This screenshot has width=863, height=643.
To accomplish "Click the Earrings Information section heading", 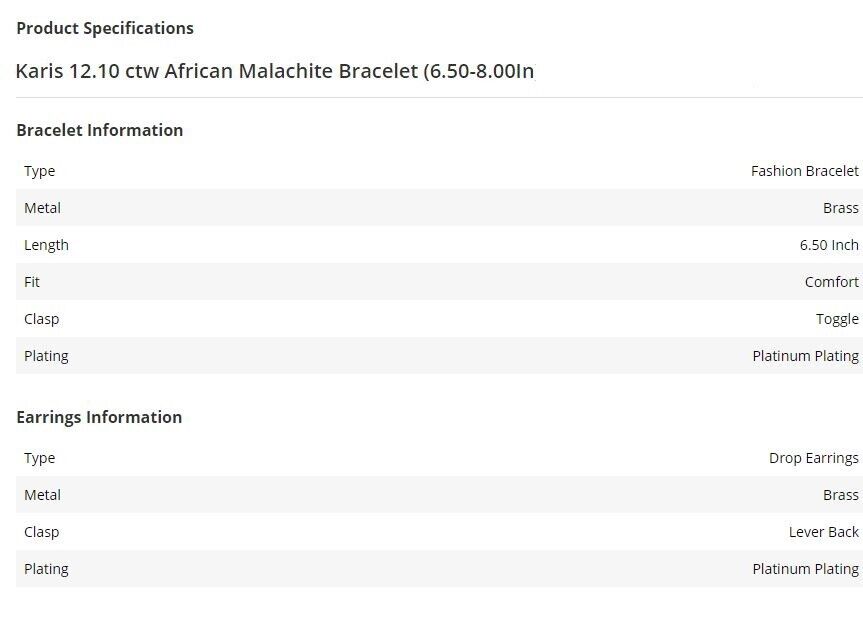I will pos(99,417).
